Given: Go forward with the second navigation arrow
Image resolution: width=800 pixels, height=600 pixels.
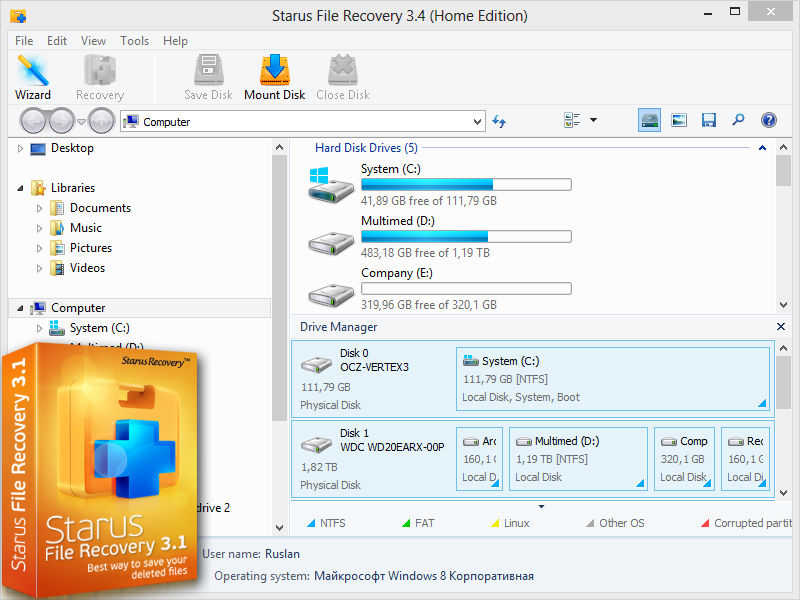Looking at the screenshot, I should tap(62, 121).
